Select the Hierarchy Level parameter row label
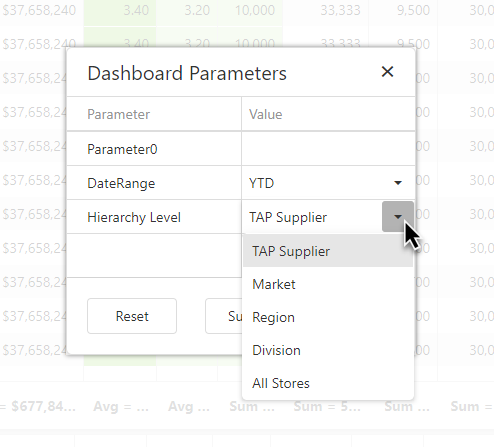Screen dimensions: 494x447 point(134,217)
